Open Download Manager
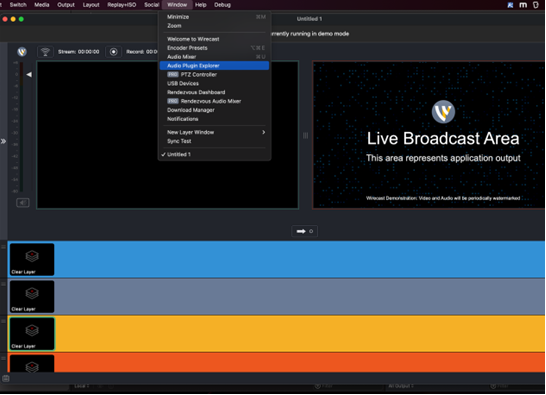 214,110
